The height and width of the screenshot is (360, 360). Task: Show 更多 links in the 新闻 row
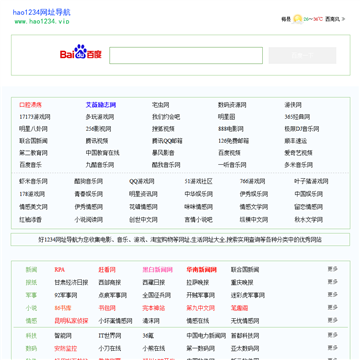333,269
